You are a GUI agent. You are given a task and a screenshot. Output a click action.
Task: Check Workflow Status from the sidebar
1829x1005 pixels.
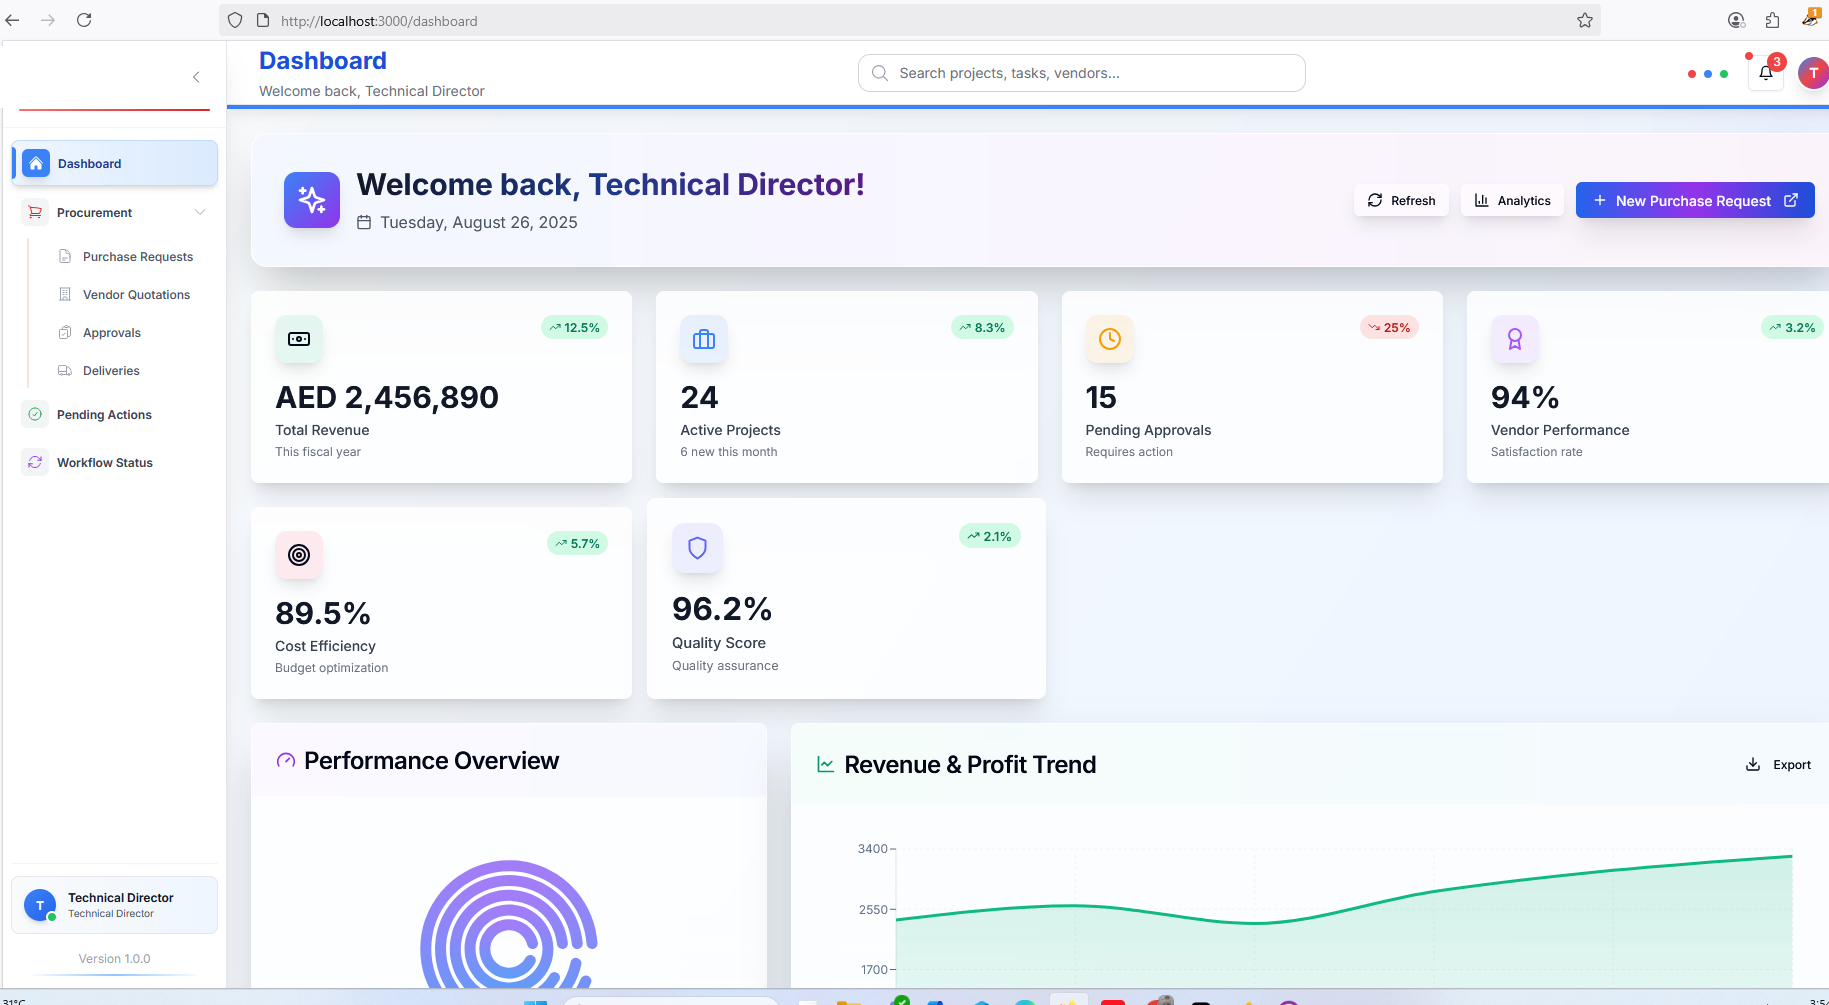(104, 462)
